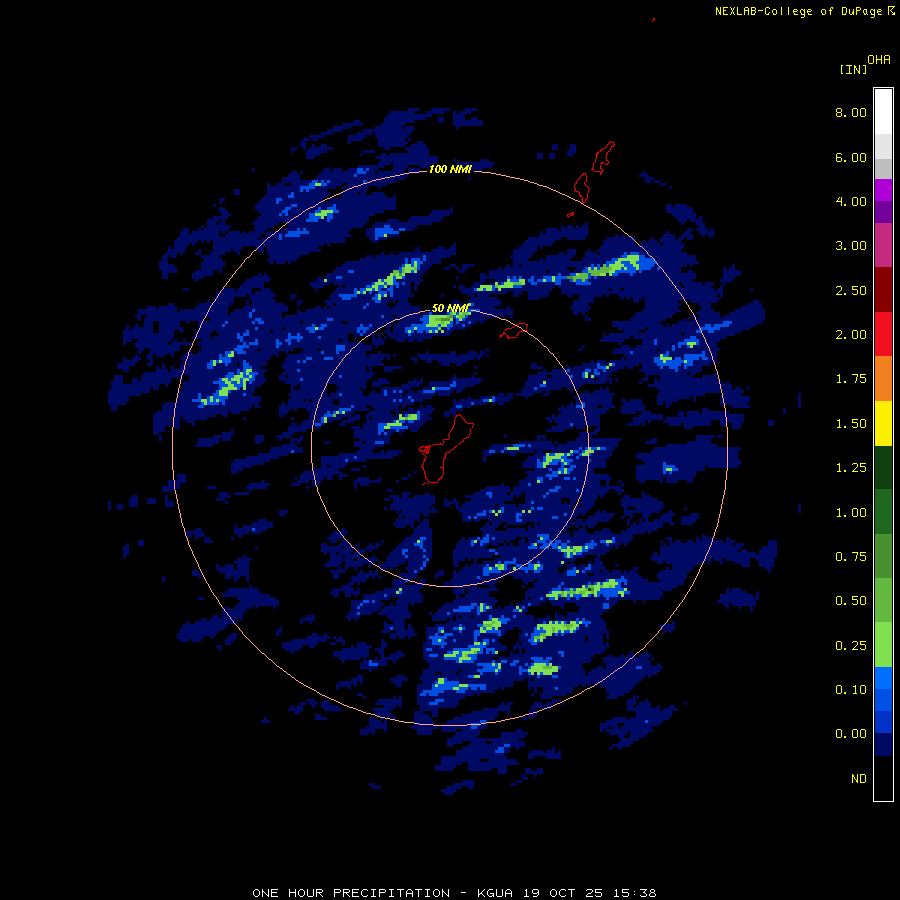Click the 1.00 legend value

(x=851, y=513)
